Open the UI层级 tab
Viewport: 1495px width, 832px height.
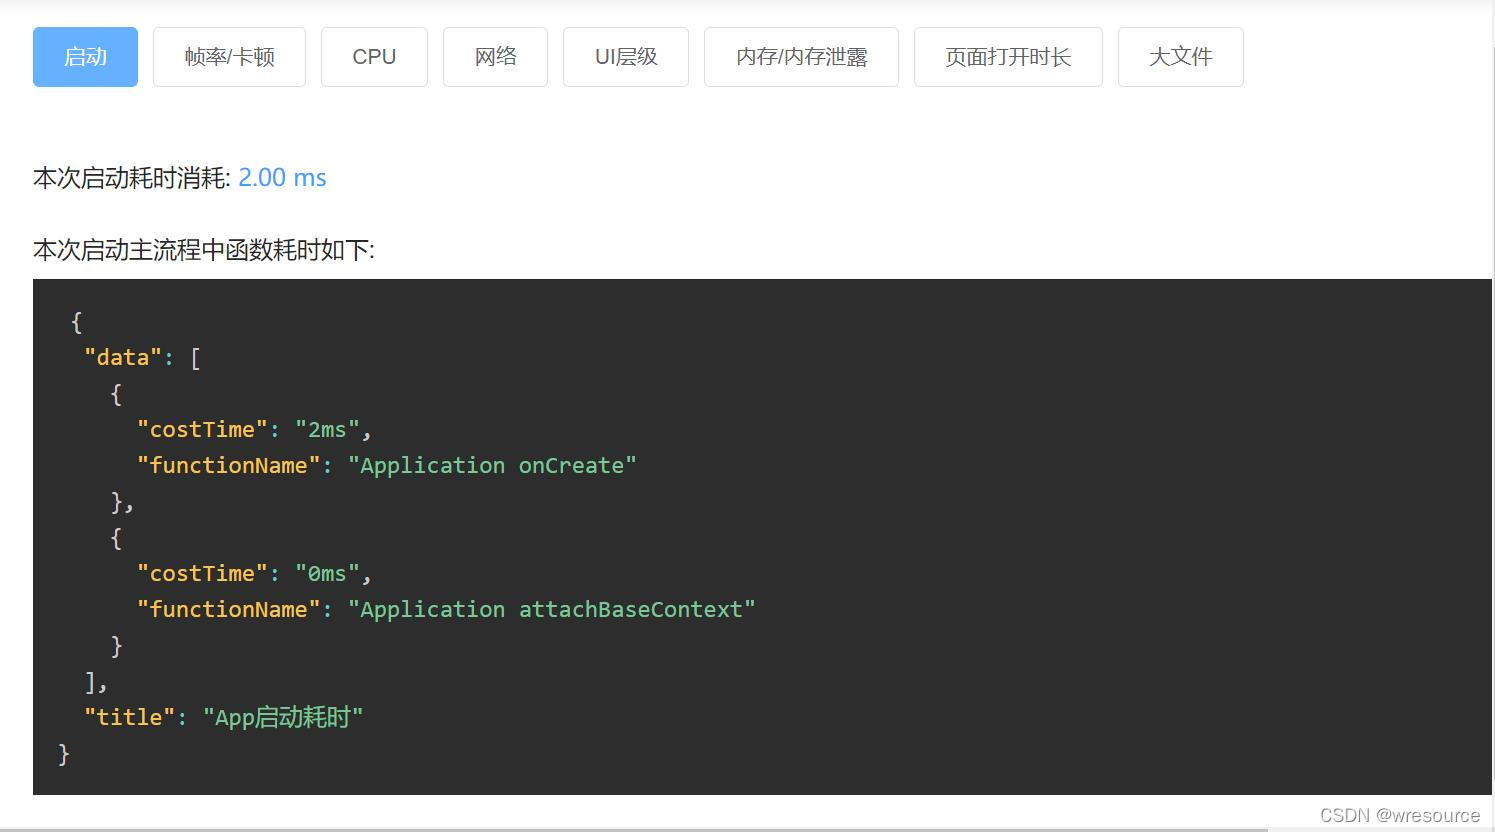(626, 57)
